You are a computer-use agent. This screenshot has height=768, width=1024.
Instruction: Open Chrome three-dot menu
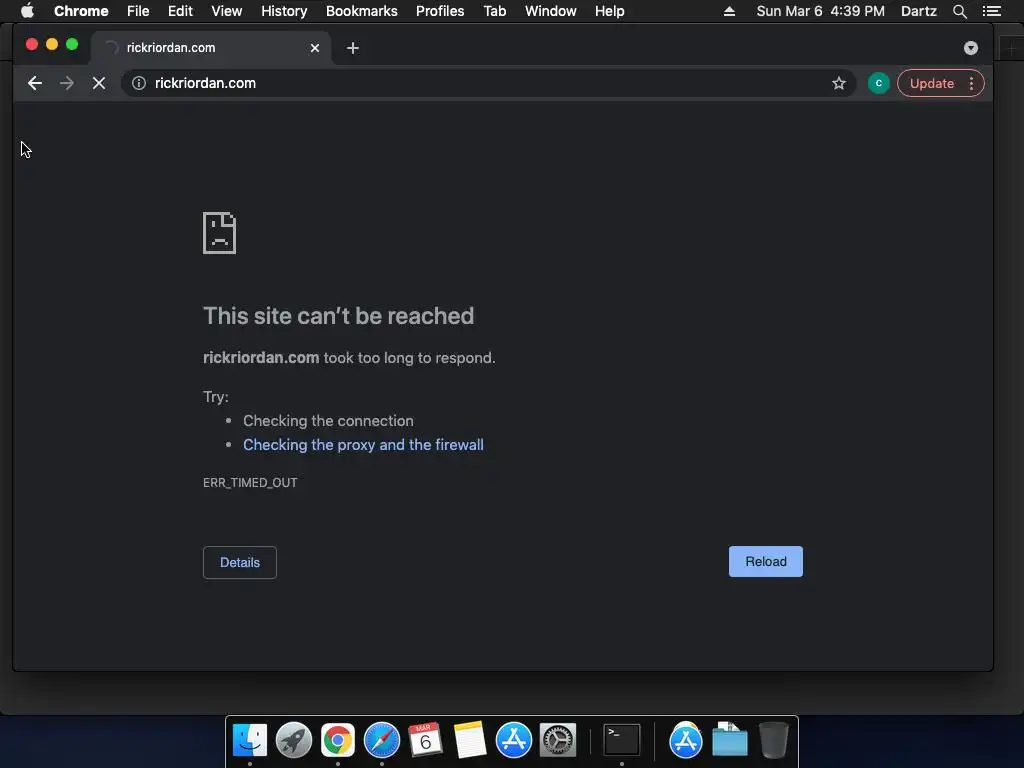pos(972,83)
